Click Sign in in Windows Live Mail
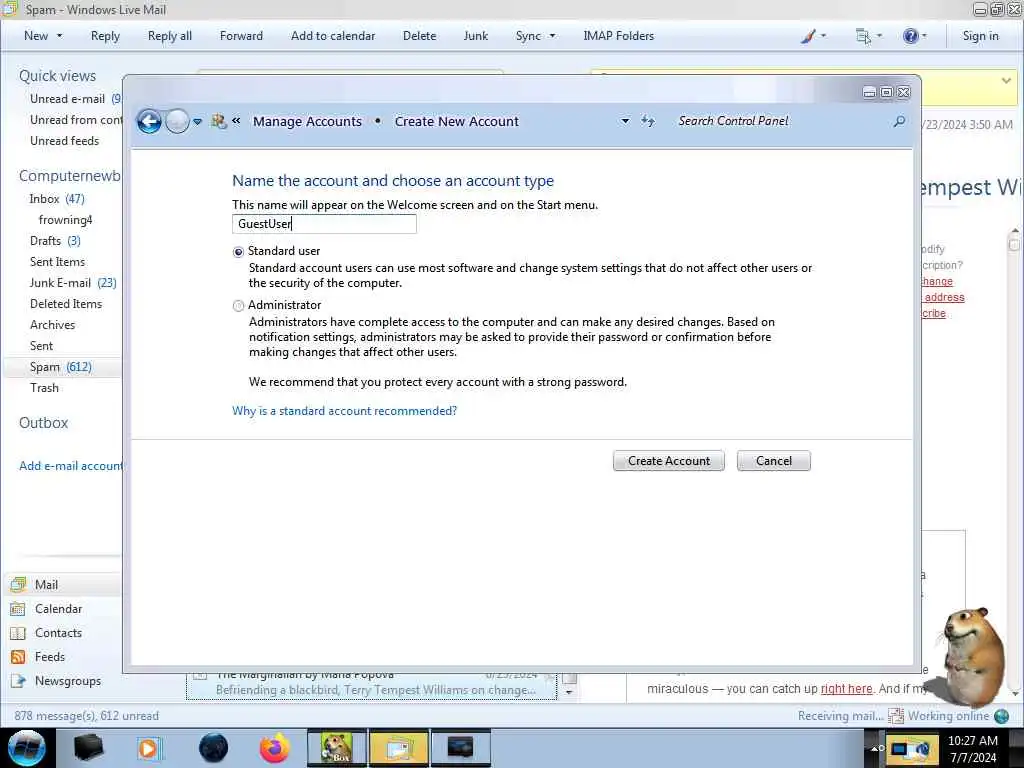The width and height of the screenshot is (1024, 768). click(980, 36)
